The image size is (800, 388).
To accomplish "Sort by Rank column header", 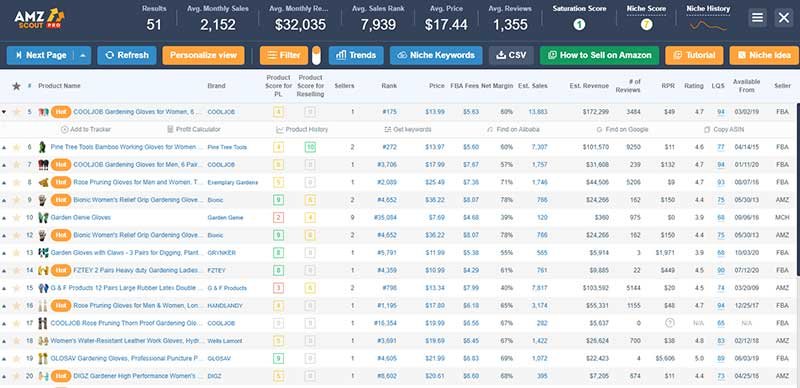I will tap(389, 86).
